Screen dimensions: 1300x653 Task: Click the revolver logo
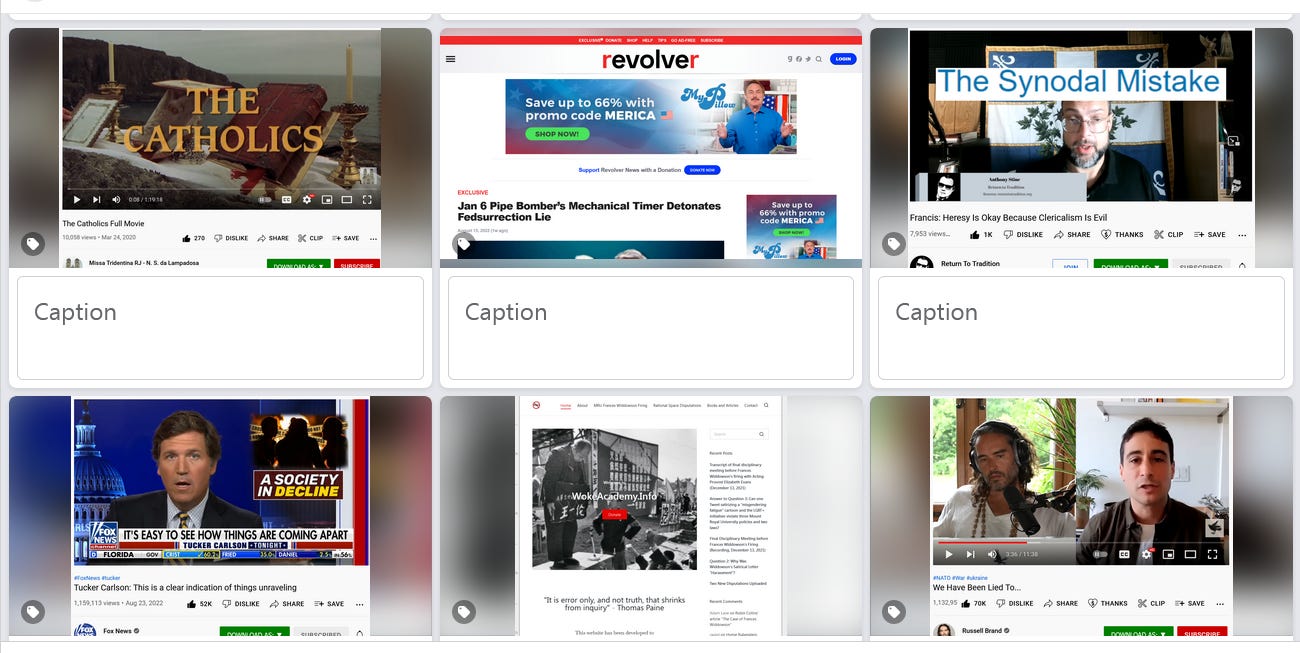[x=650, y=60]
